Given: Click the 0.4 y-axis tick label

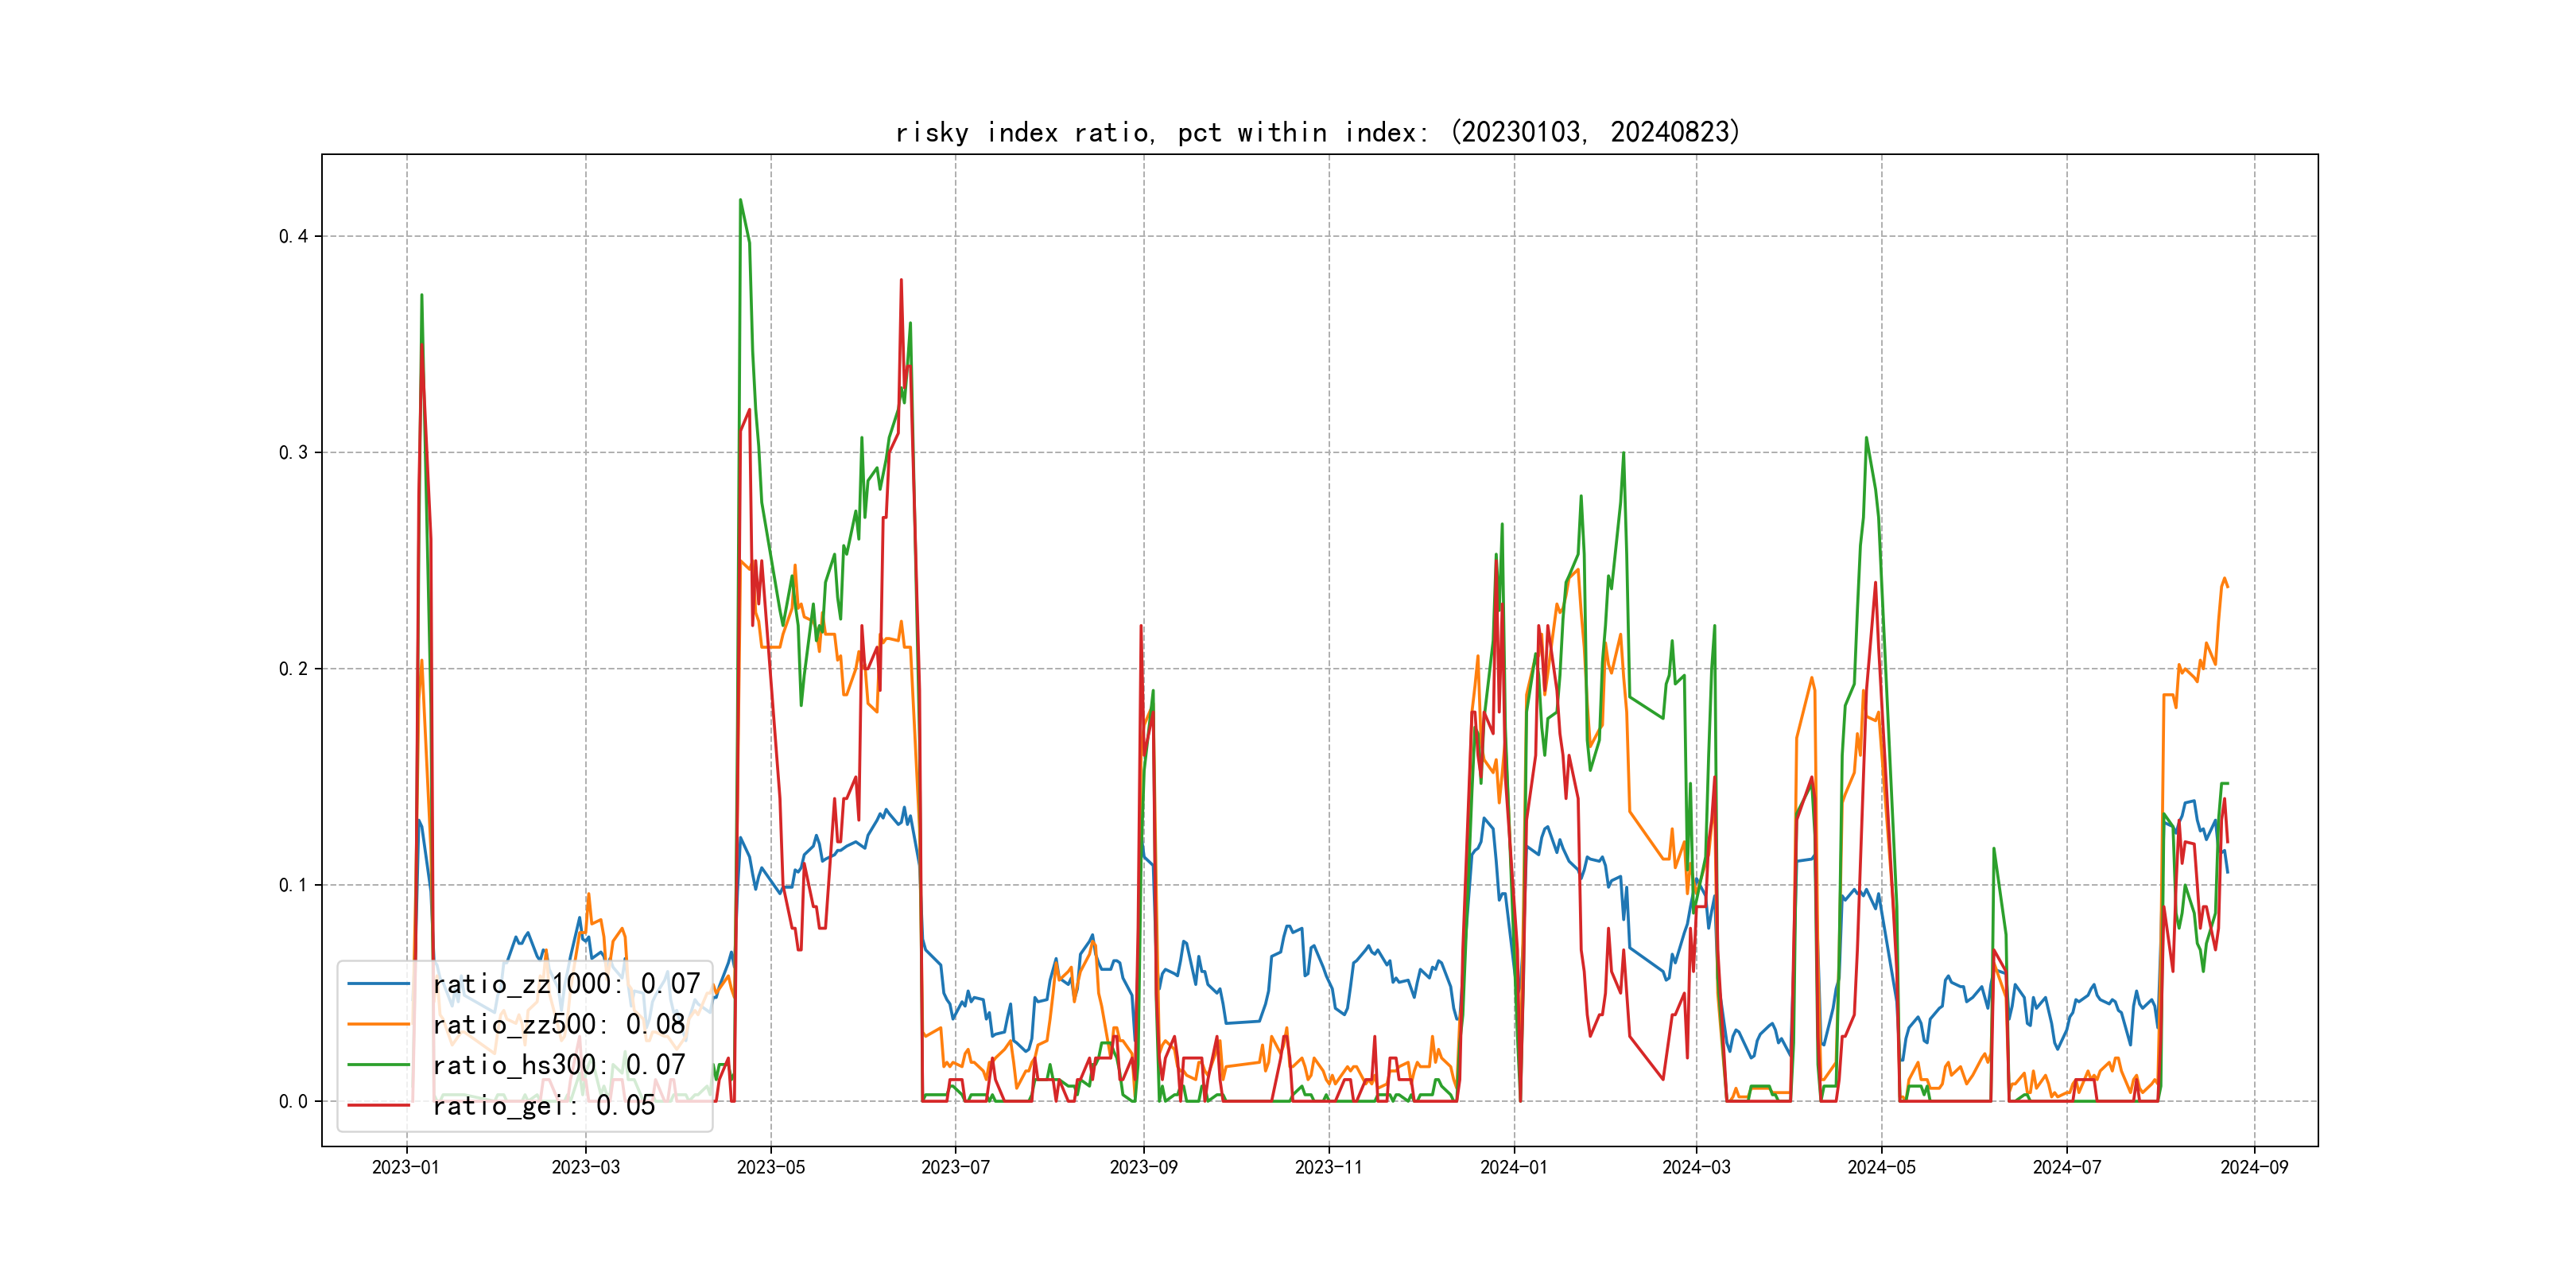Looking at the screenshot, I should click(293, 236).
